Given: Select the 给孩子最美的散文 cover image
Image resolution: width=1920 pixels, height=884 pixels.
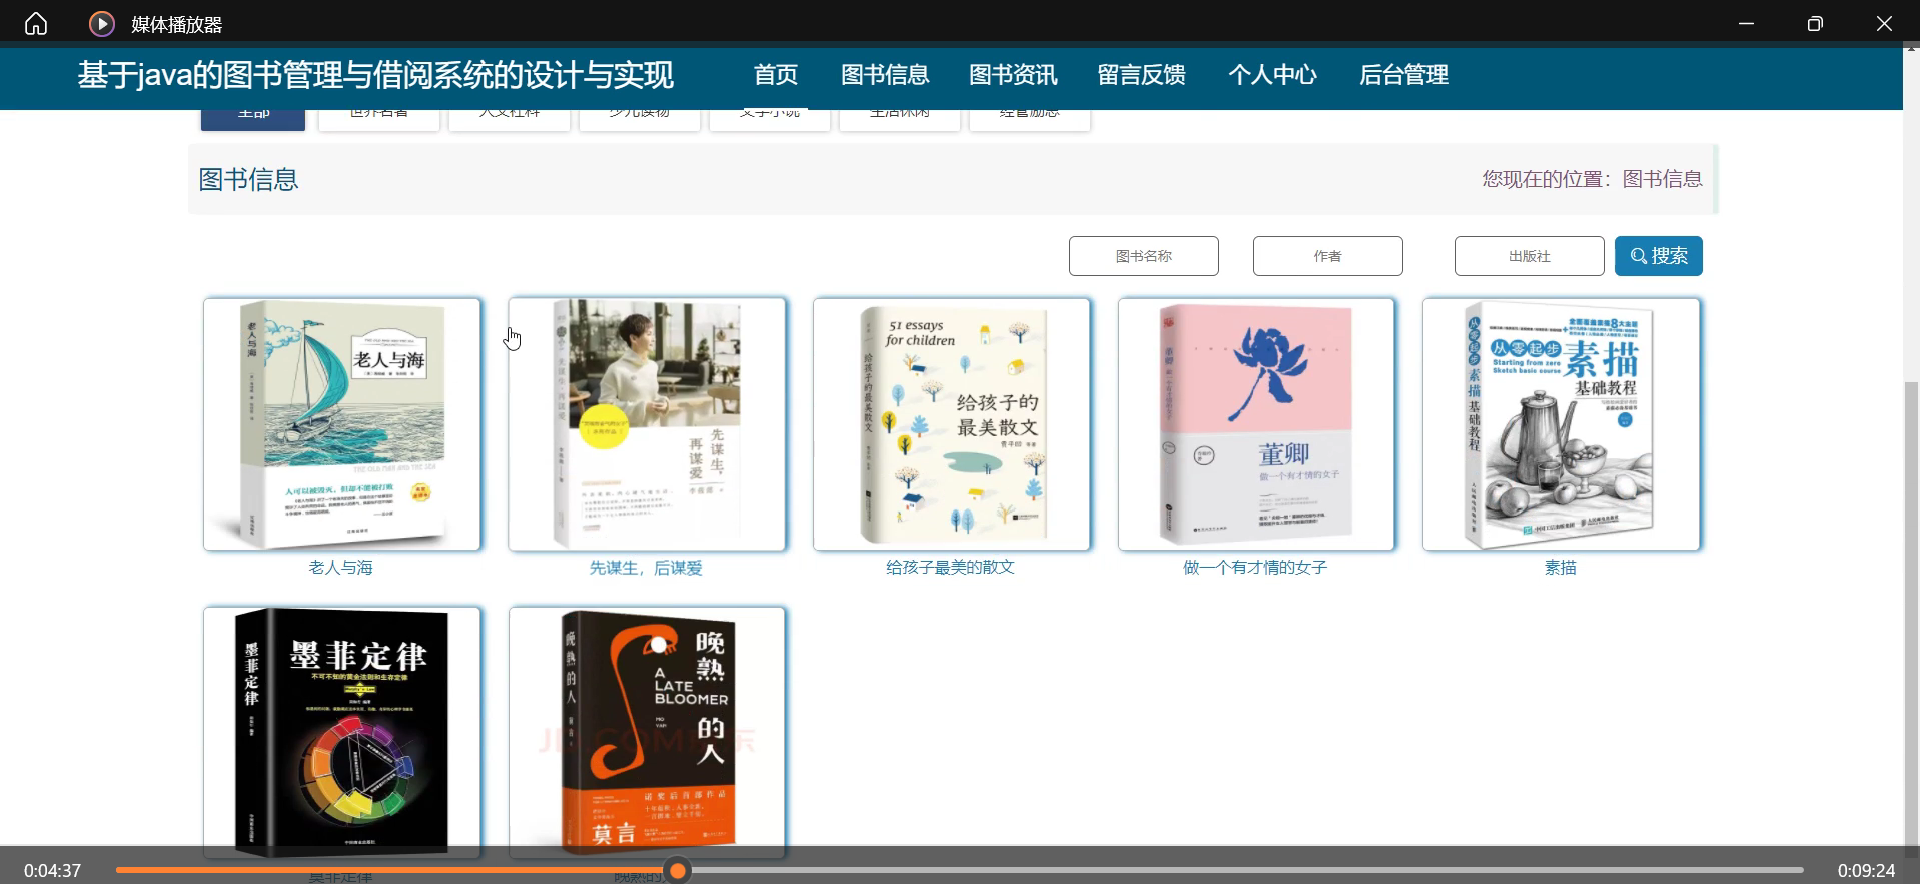Looking at the screenshot, I should click(x=952, y=424).
